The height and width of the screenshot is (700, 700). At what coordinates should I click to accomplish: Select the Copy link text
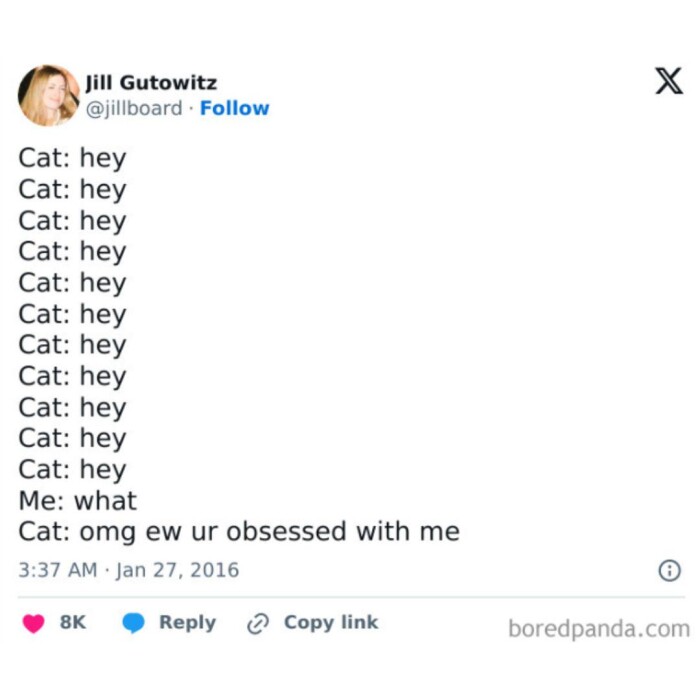pyautogui.click(x=331, y=622)
